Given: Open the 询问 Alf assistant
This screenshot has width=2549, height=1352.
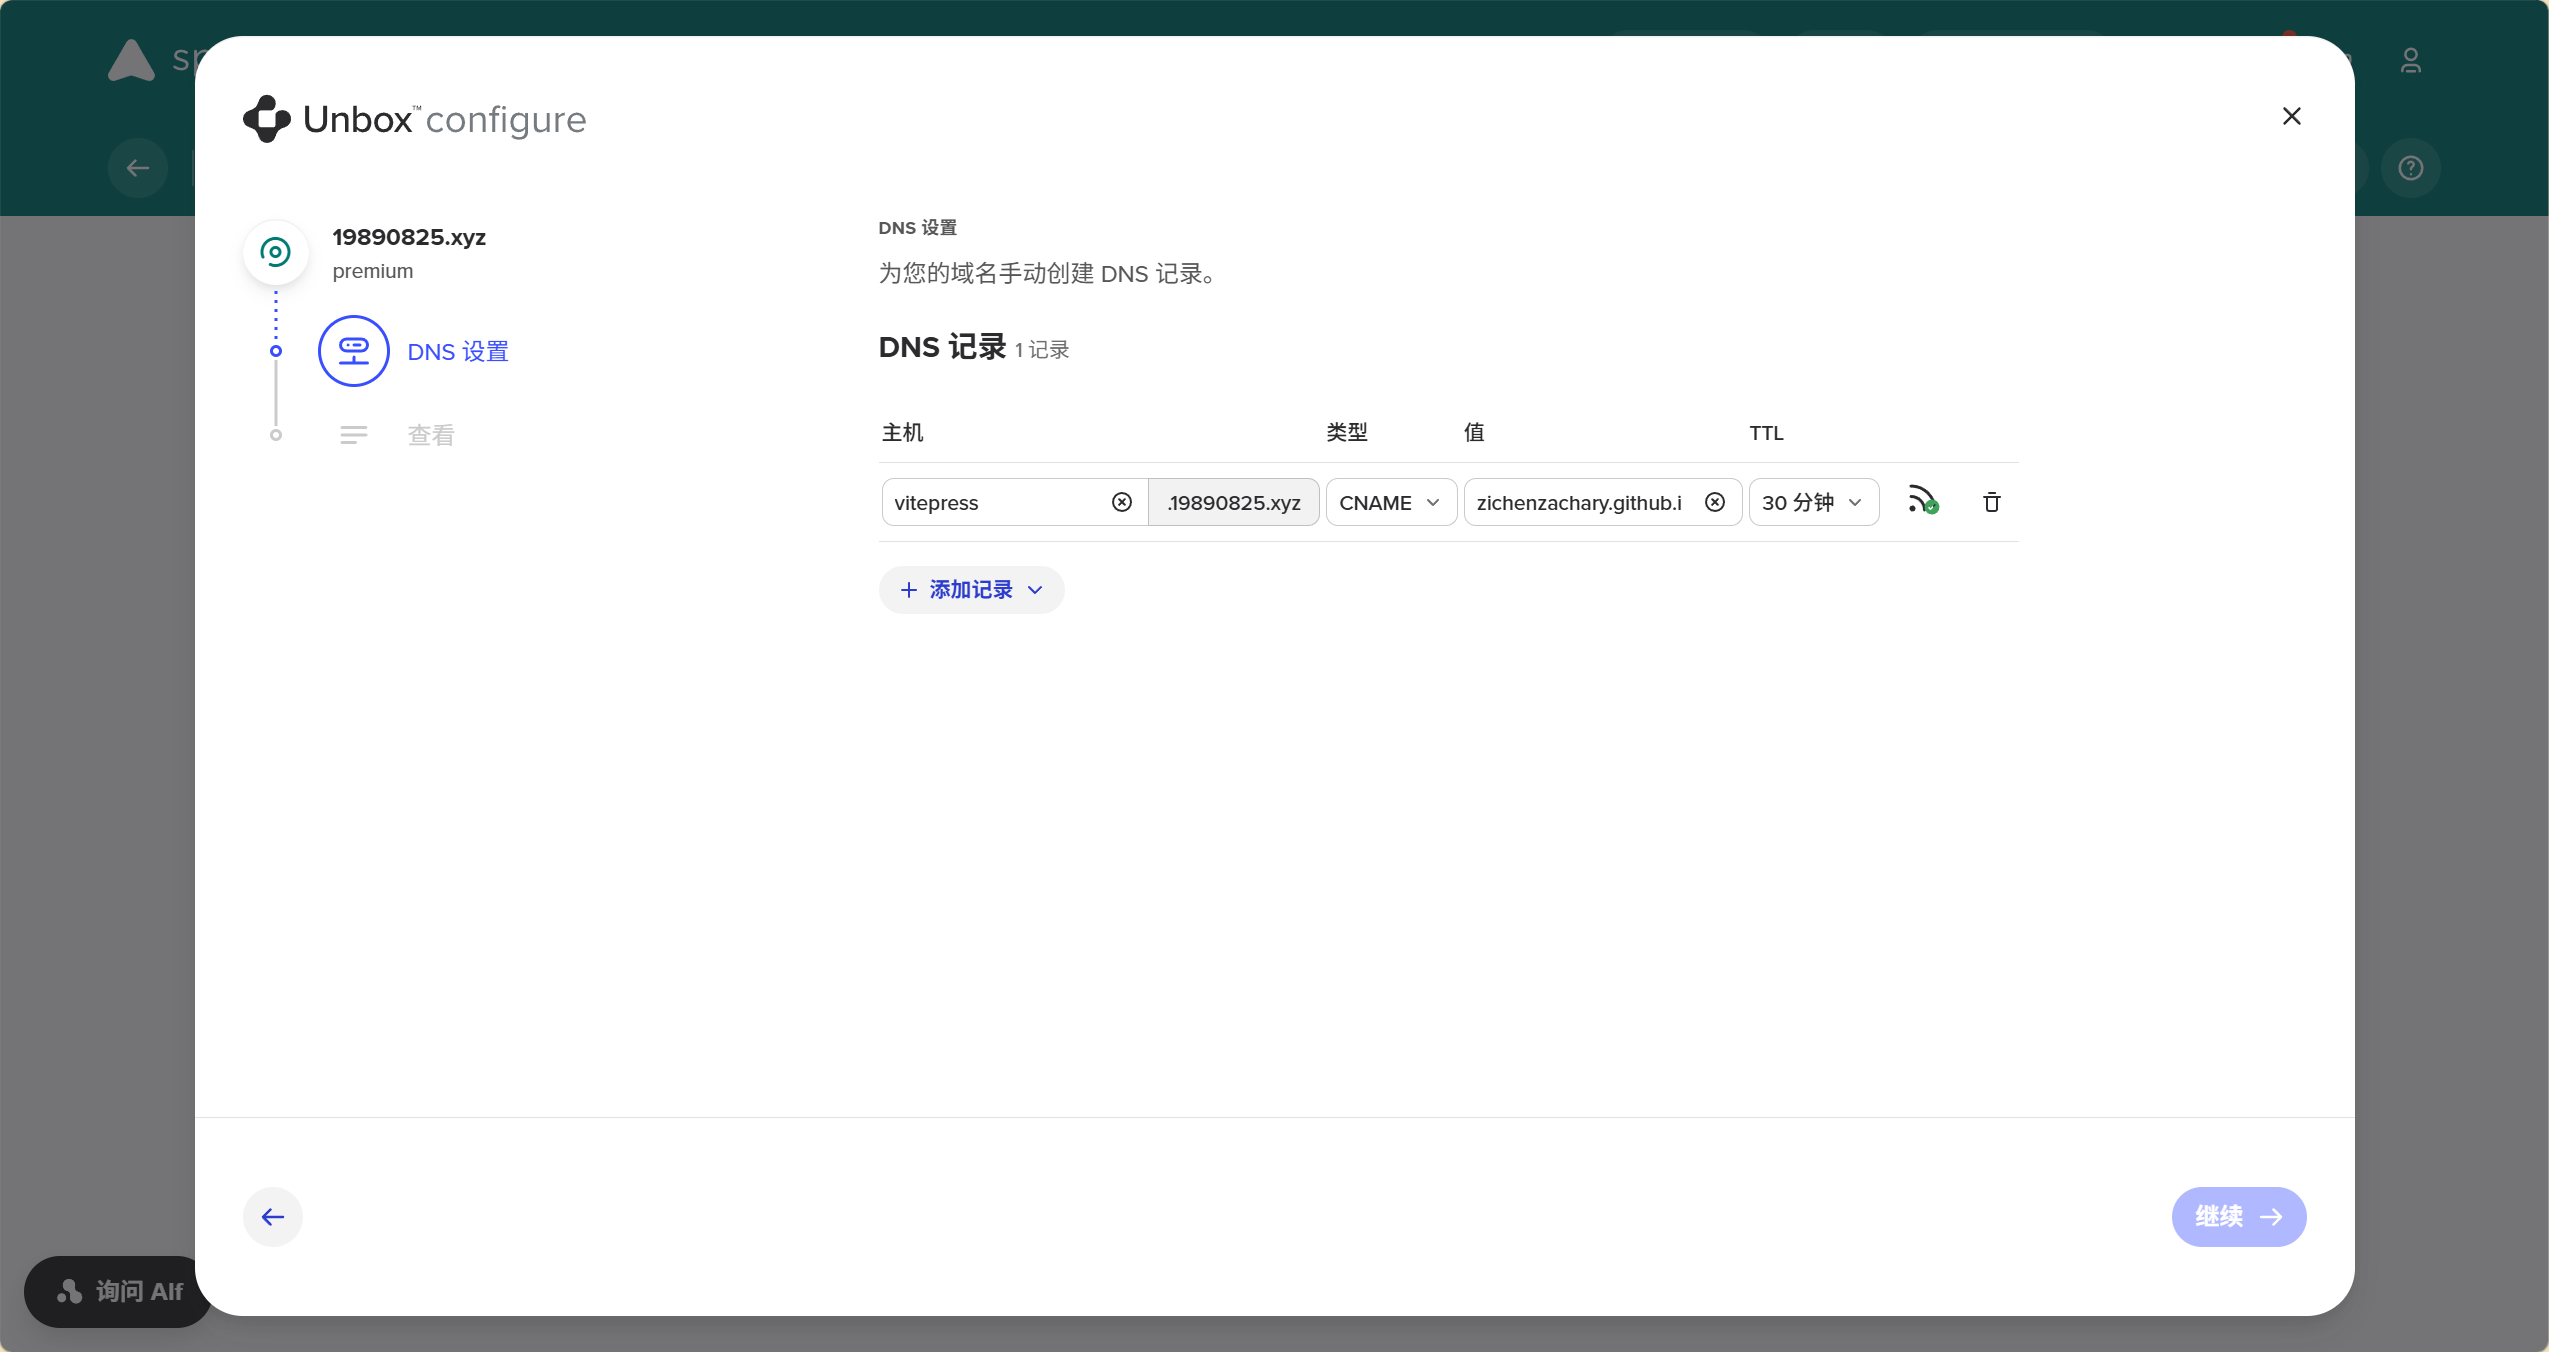Looking at the screenshot, I should point(116,1291).
